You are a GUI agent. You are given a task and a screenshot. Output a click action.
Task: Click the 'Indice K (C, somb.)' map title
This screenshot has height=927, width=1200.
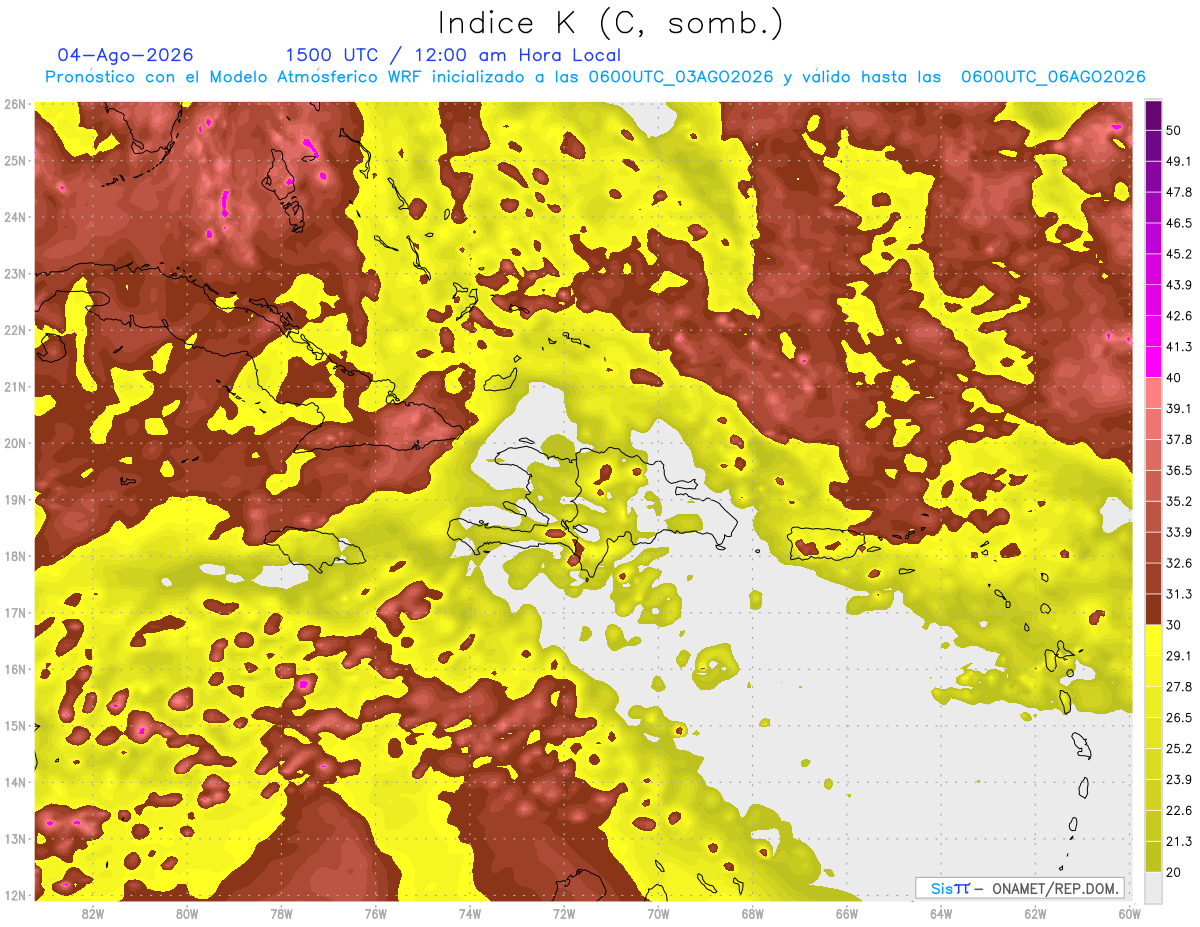[611, 23]
